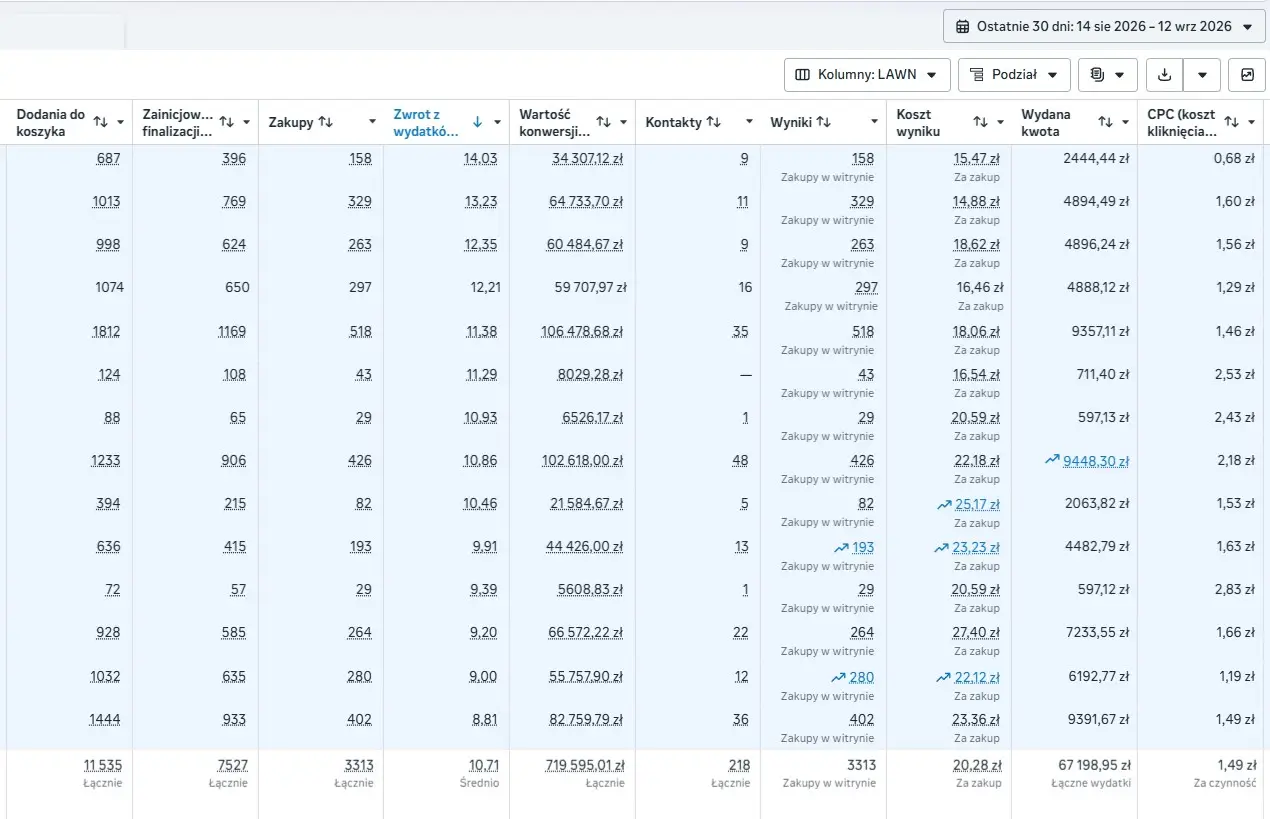
Task: Open Koszt wyniku column menu caret
Action: (1000, 122)
